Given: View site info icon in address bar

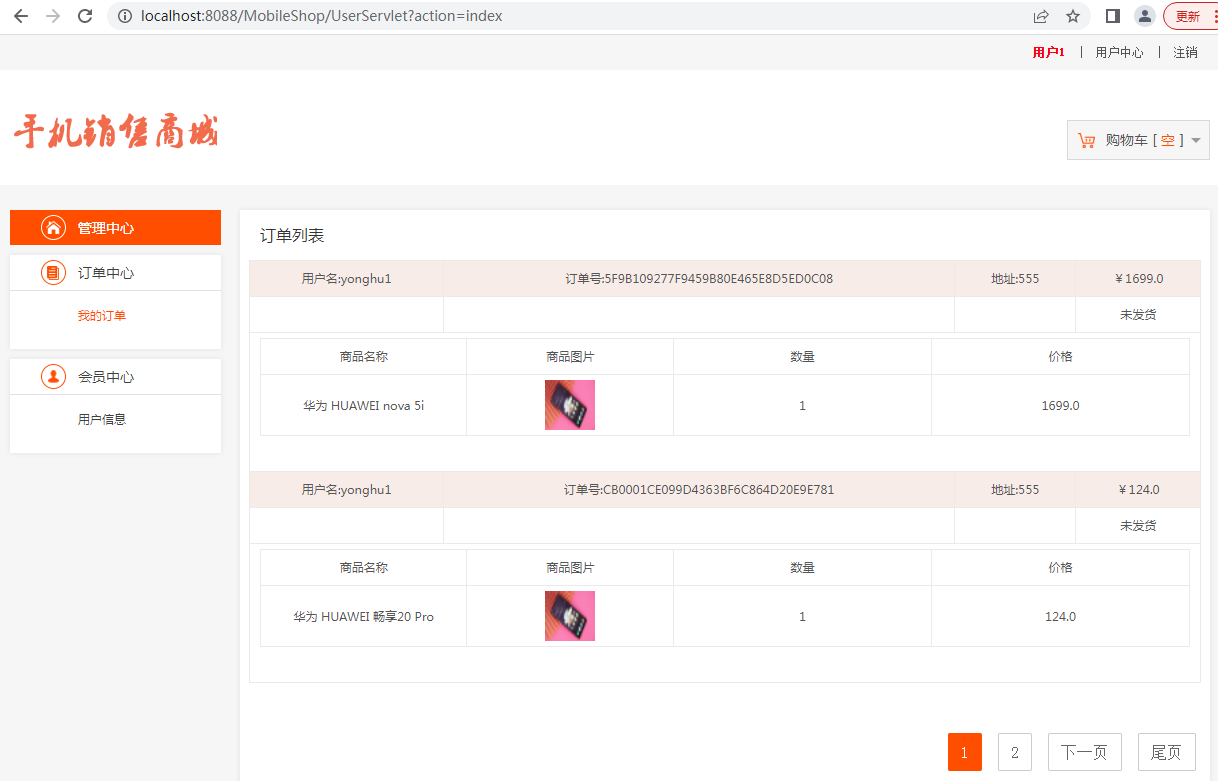Looking at the screenshot, I should point(125,16).
